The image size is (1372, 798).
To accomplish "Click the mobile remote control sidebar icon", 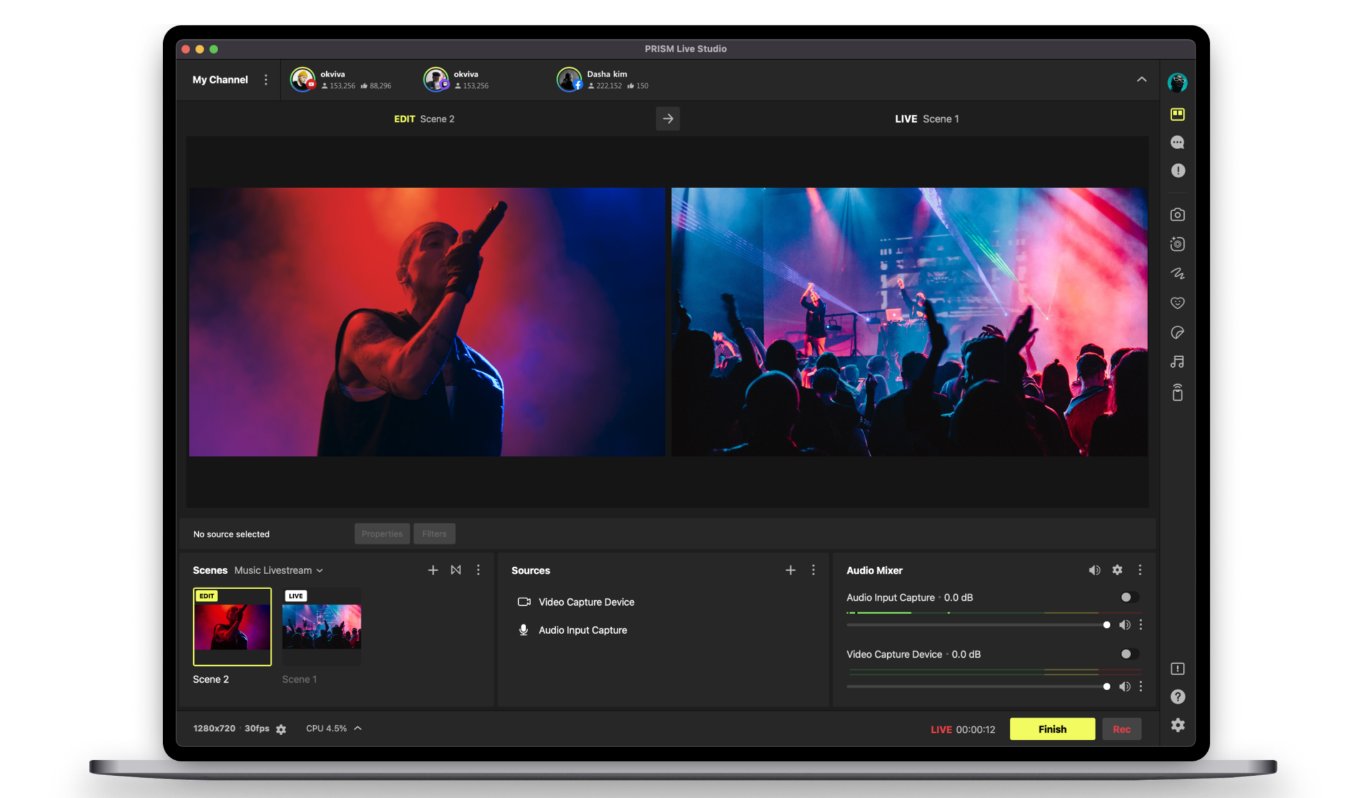I will coord(1177,392).
